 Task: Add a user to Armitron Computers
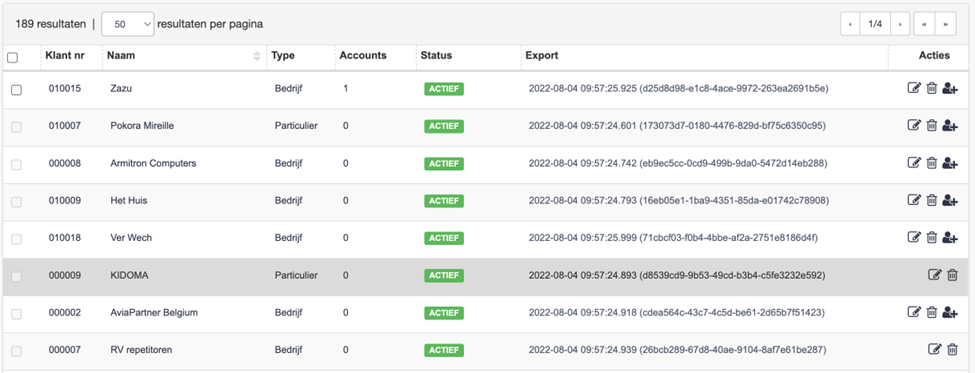click(950, 163)
